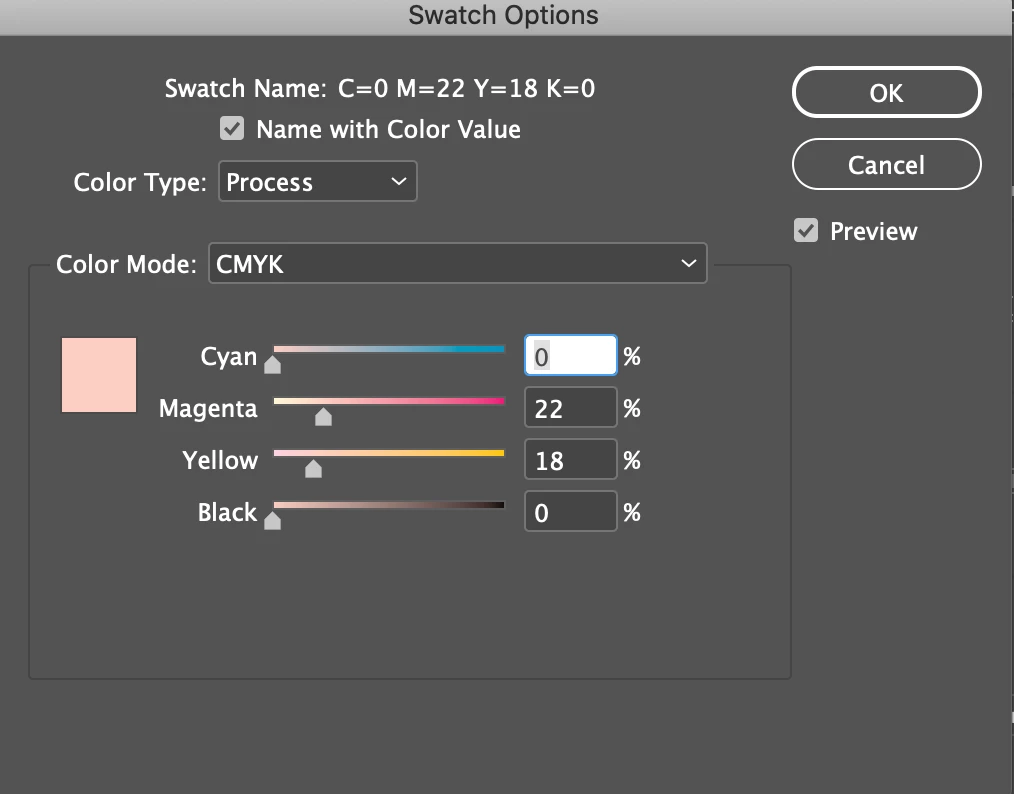Click the Black value field
Image resolution: width=1014 pixels, height=794 pixels.
[570, 513]
